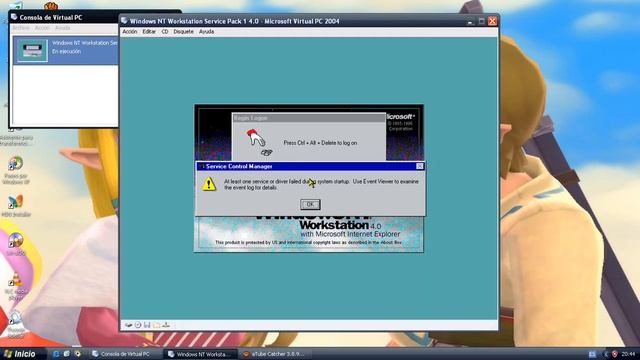The height and width of the screenshot is (360, 640).
Task: Click the Workstation 4.0 splash text
Action: (x=340, y=225)
